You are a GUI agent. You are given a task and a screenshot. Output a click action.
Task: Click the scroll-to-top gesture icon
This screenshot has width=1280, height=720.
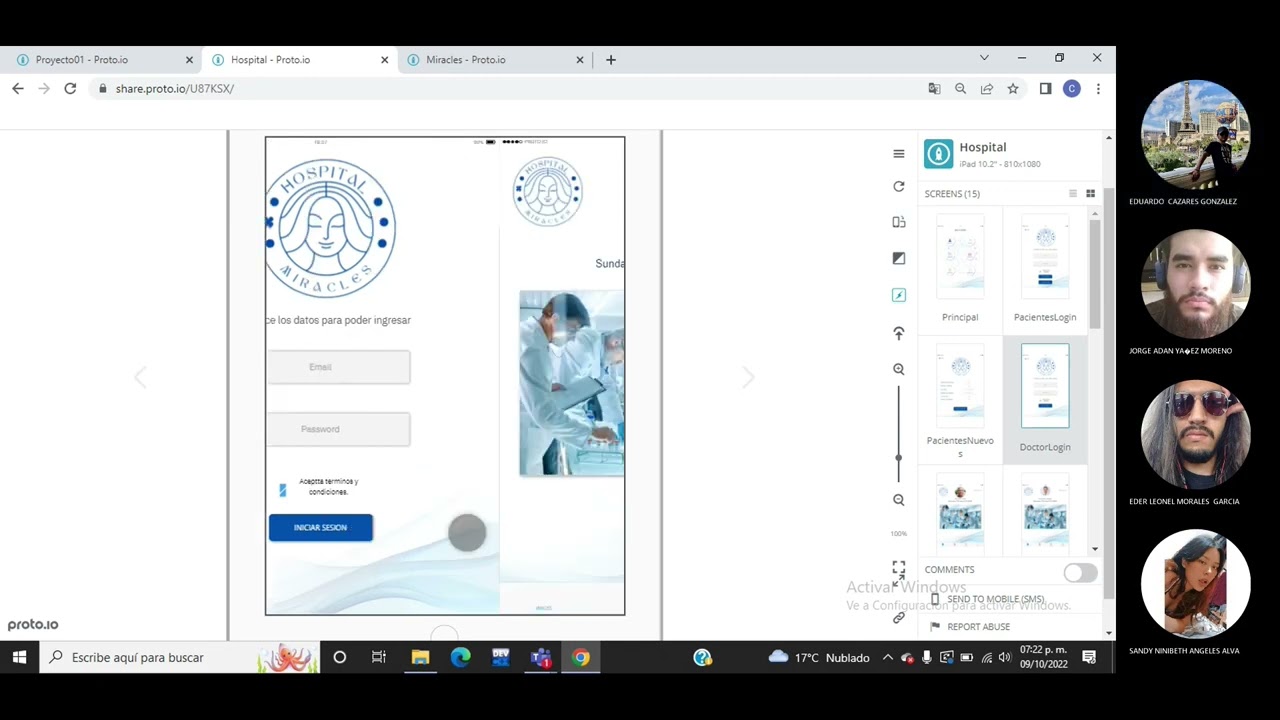pyautogui.click(x=899, y=333)
